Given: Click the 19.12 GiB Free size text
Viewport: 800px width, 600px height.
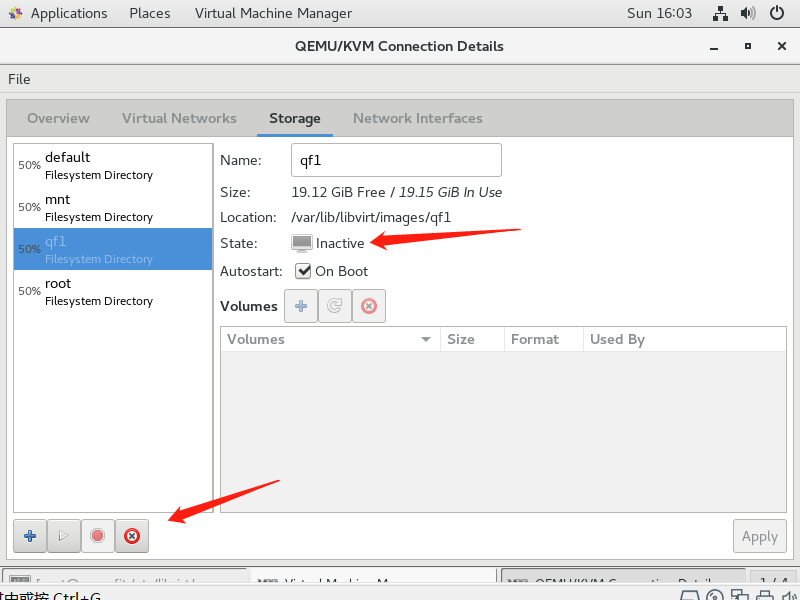Looking at the screenshot, I should [338, 192].
